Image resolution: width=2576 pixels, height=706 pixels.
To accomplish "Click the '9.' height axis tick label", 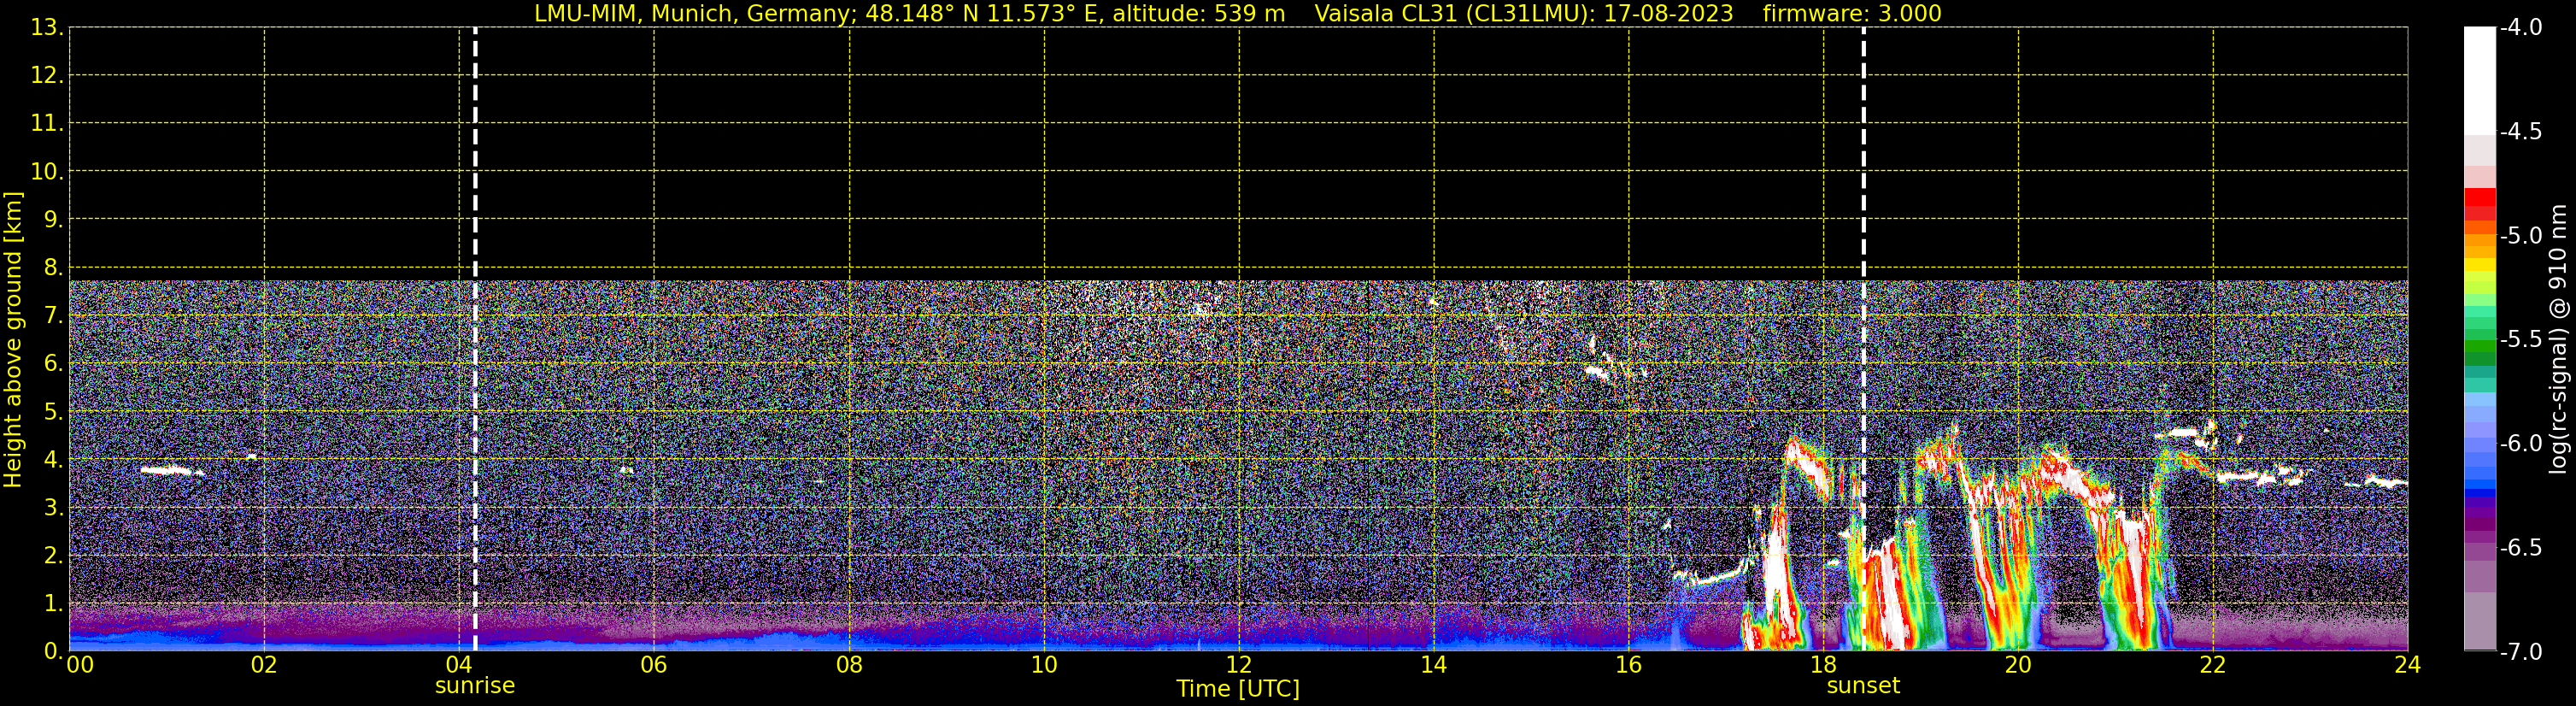I will [x=53, y=219].
